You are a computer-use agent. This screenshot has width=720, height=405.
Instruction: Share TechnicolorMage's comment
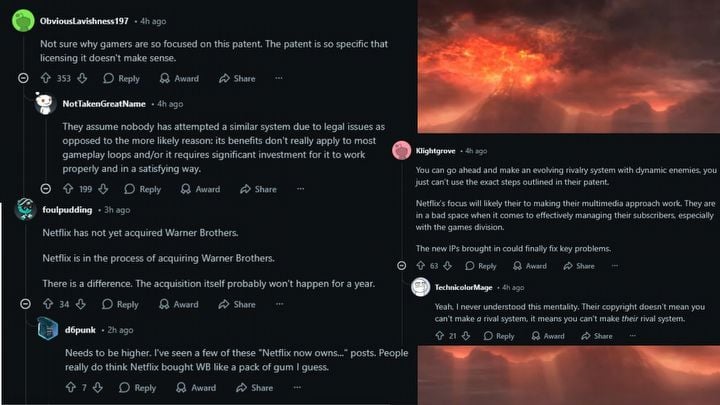[597, 336]
